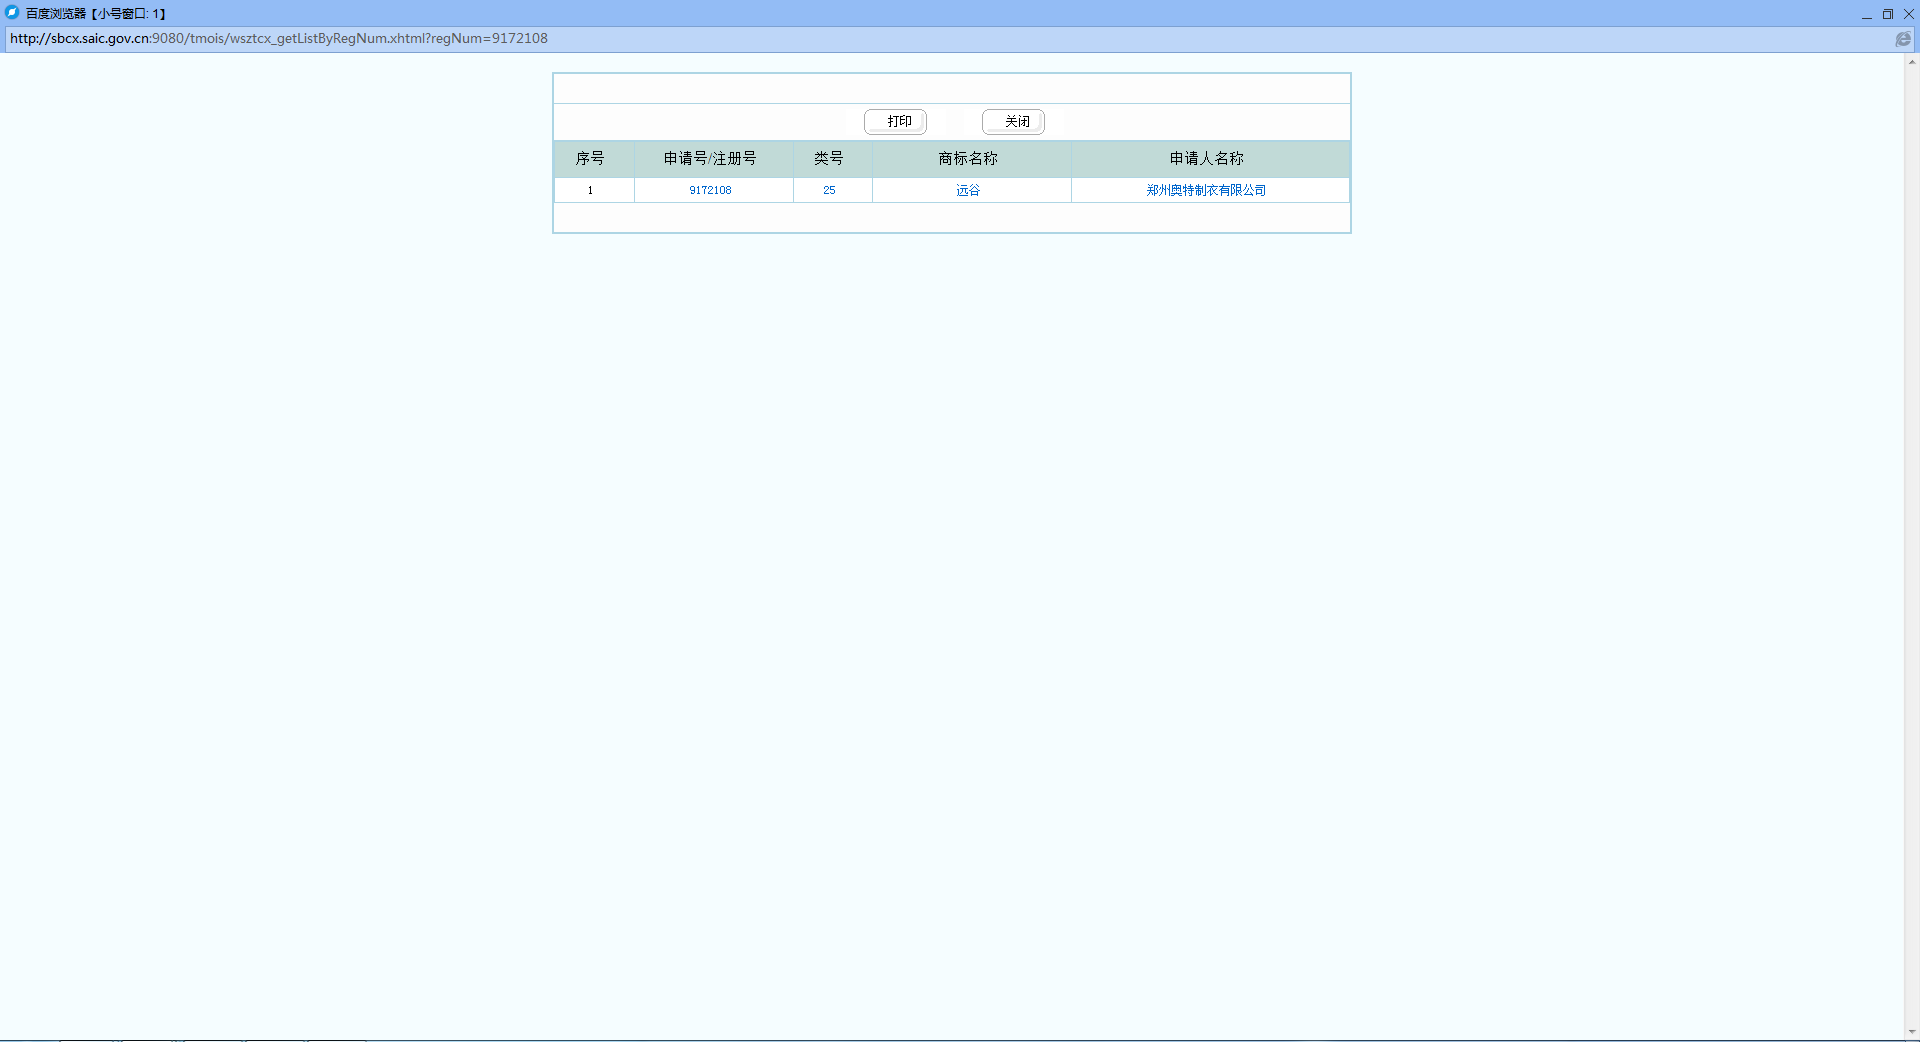Close the browser window
Image resolution: width=1920 pixels, height=1042 pixels.
pos(1908,14)
